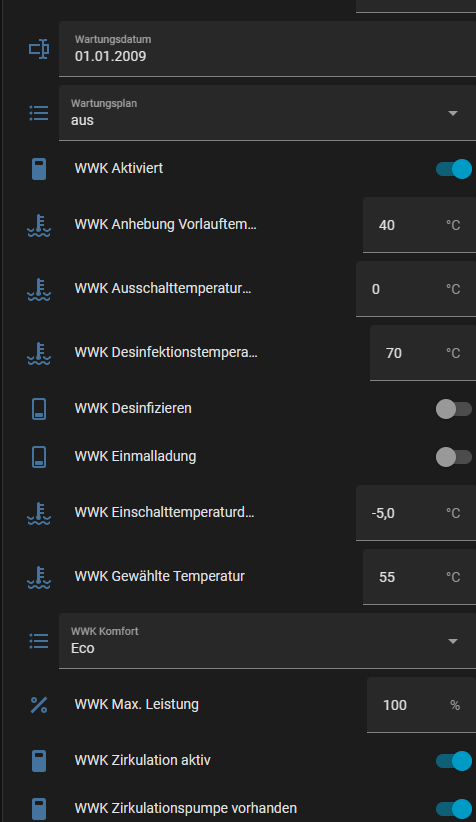Viewport: 476px width, 822px height.
Task: Click the Wartungsdatum date field
Action: click(x=267, y=49)
